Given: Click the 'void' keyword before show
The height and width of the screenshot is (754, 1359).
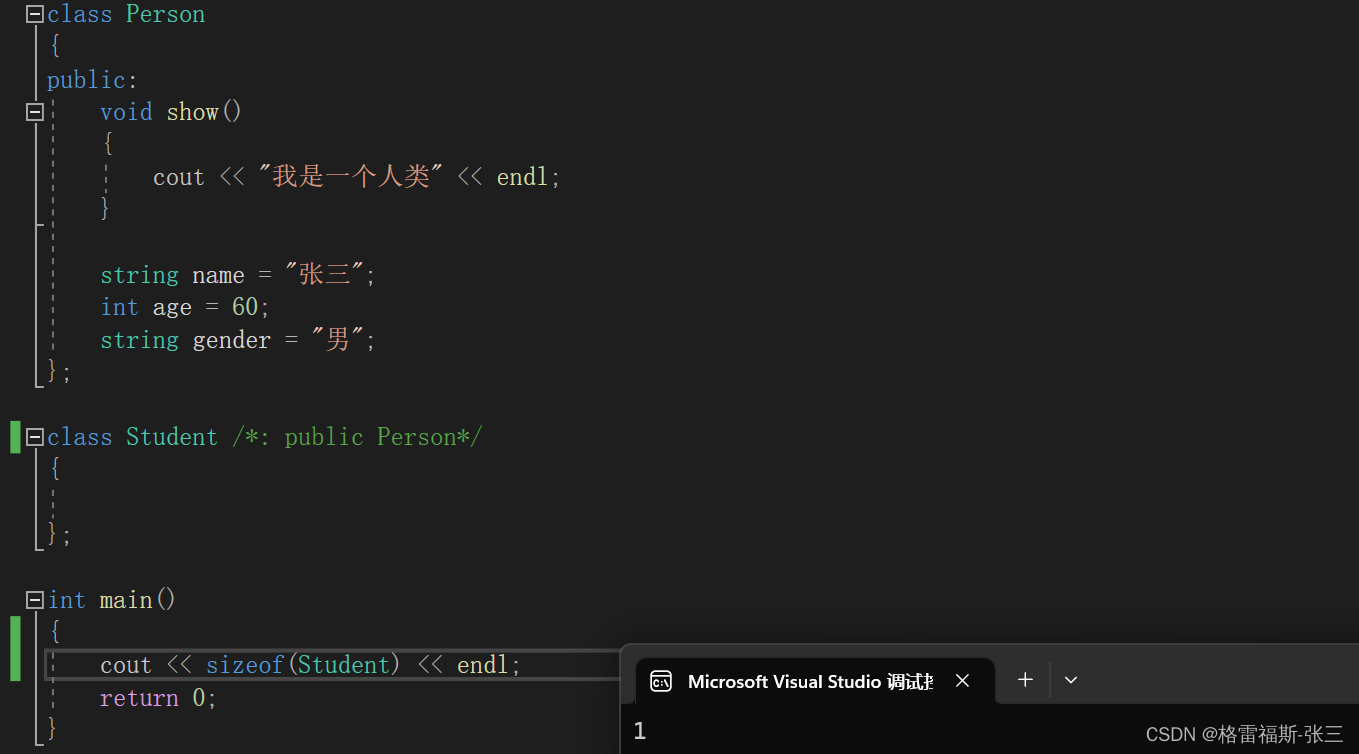Looking at the screenshot, I should pyautogui.click(x=126, y=112).
